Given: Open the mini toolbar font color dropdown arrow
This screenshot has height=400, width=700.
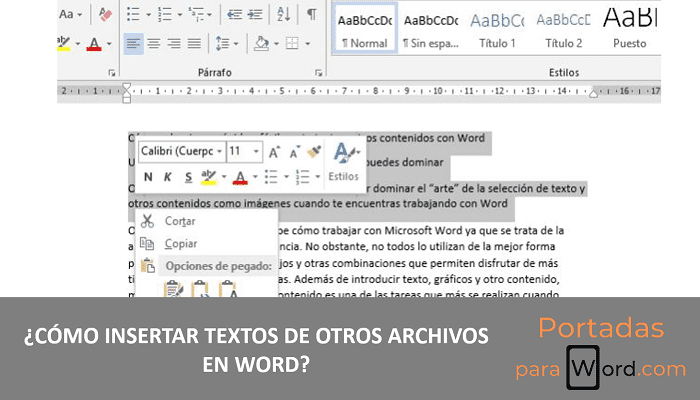Looking at the screenshot, I should tap(255, 177).
